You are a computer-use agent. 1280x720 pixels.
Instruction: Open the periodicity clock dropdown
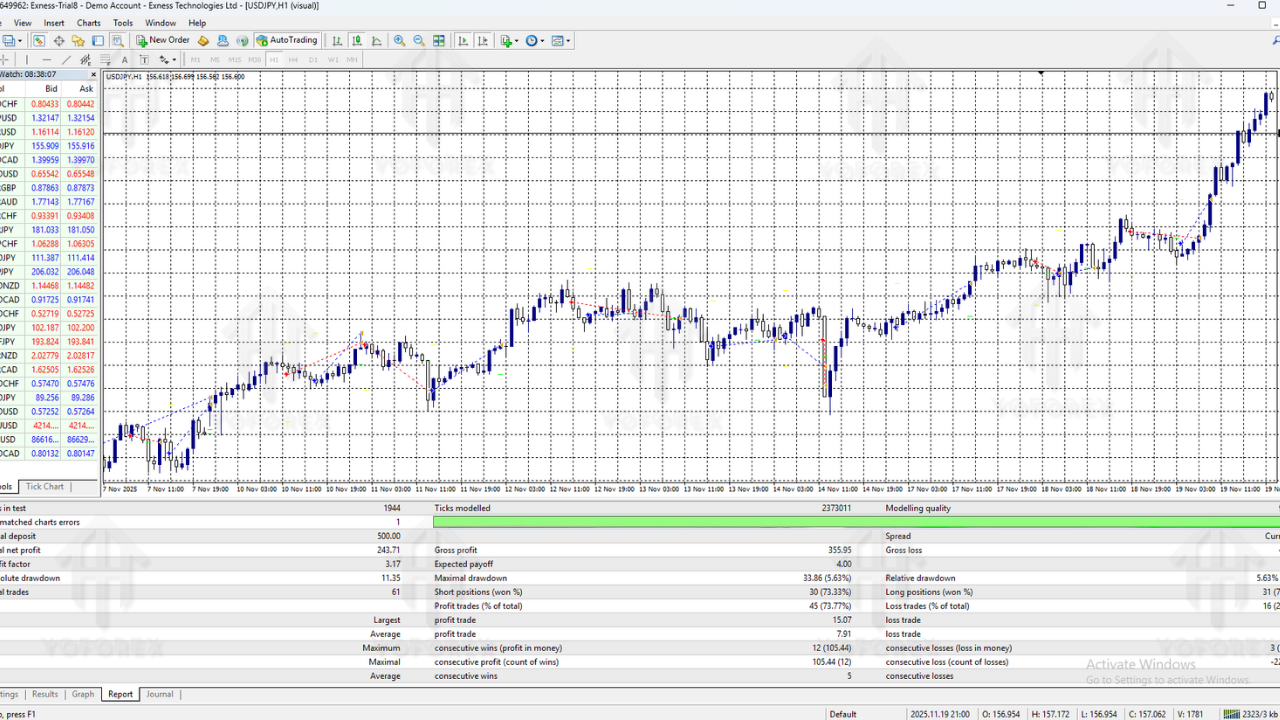coord(535,41)
